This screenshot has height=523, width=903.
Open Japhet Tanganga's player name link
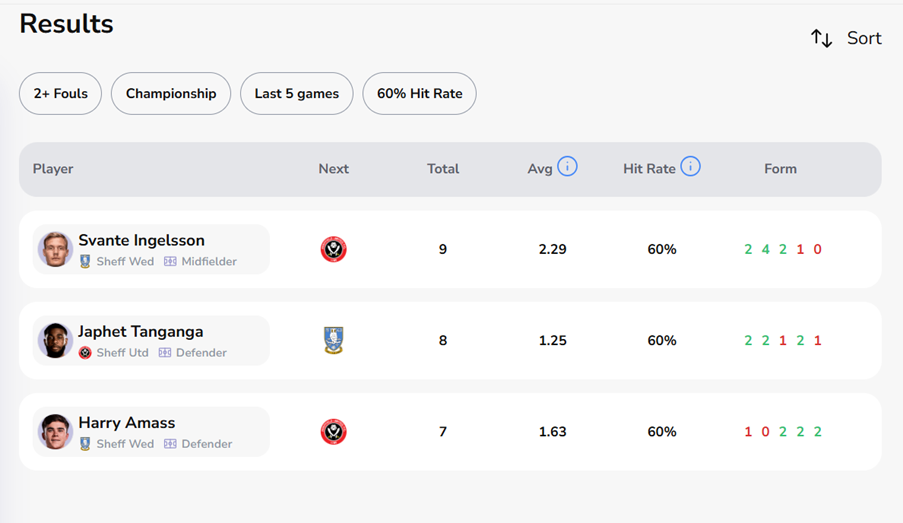click(141, 332)
